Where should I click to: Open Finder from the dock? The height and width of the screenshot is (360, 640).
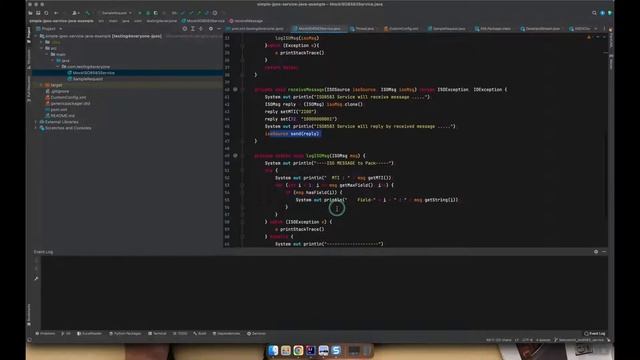point(273,350)
